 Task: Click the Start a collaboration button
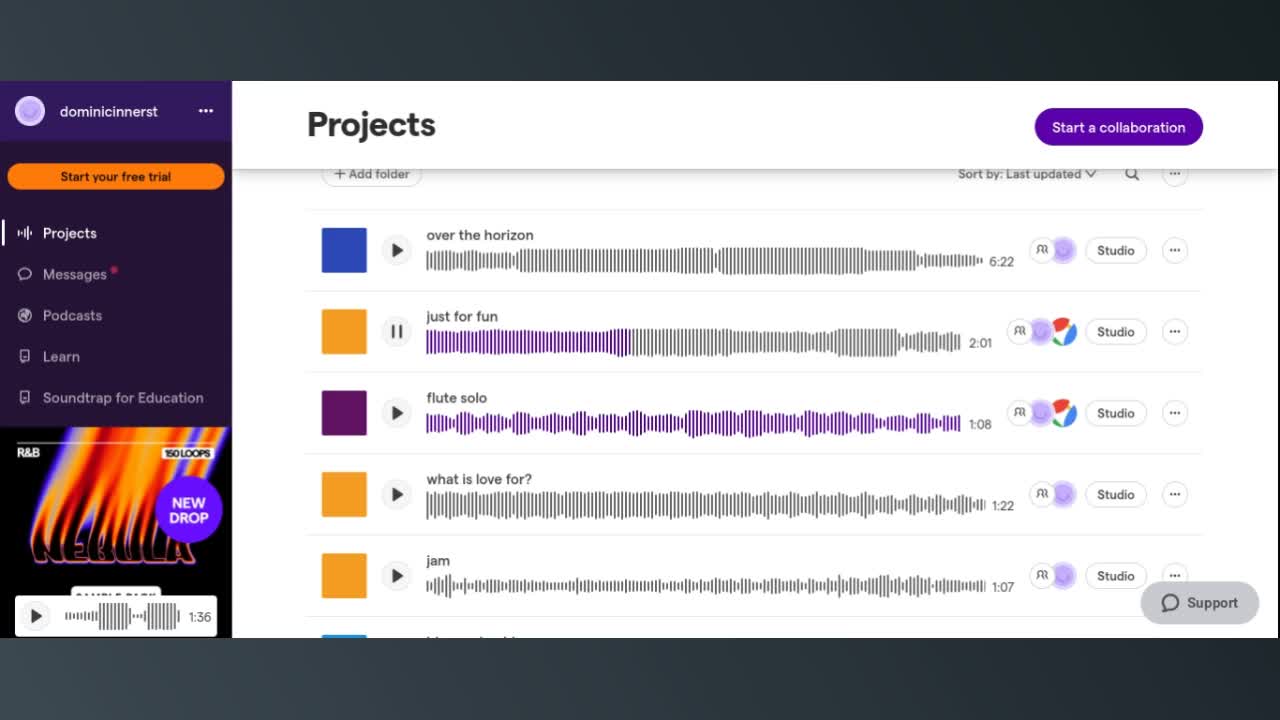[x=1118, y=127]
